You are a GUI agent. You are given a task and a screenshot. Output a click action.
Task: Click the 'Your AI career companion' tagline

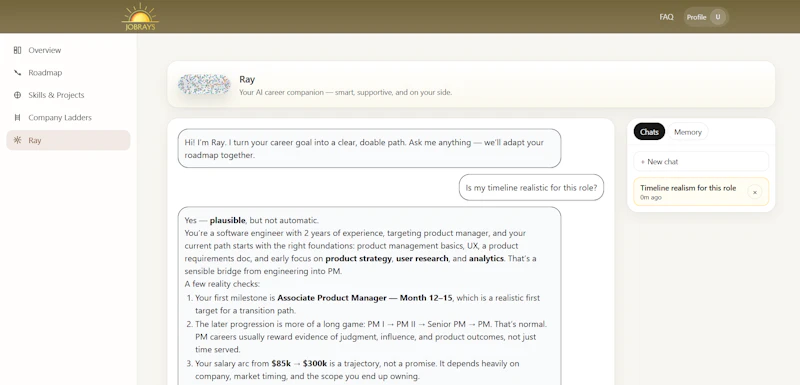point(345,92)
